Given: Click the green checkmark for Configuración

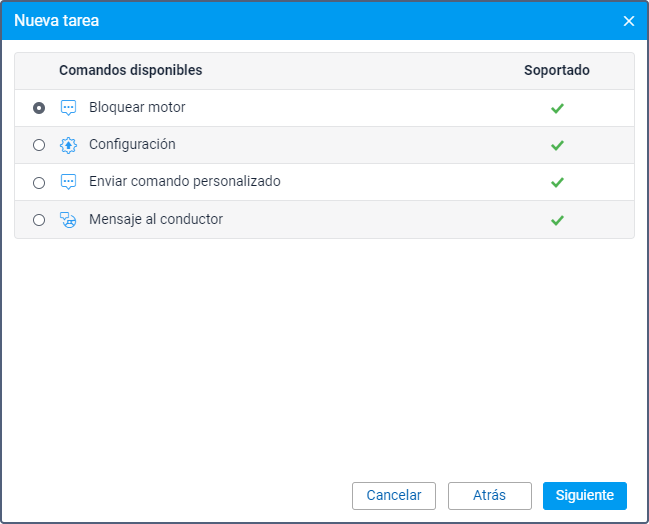Looking at the screenshot, I should (x=557, y=145).
